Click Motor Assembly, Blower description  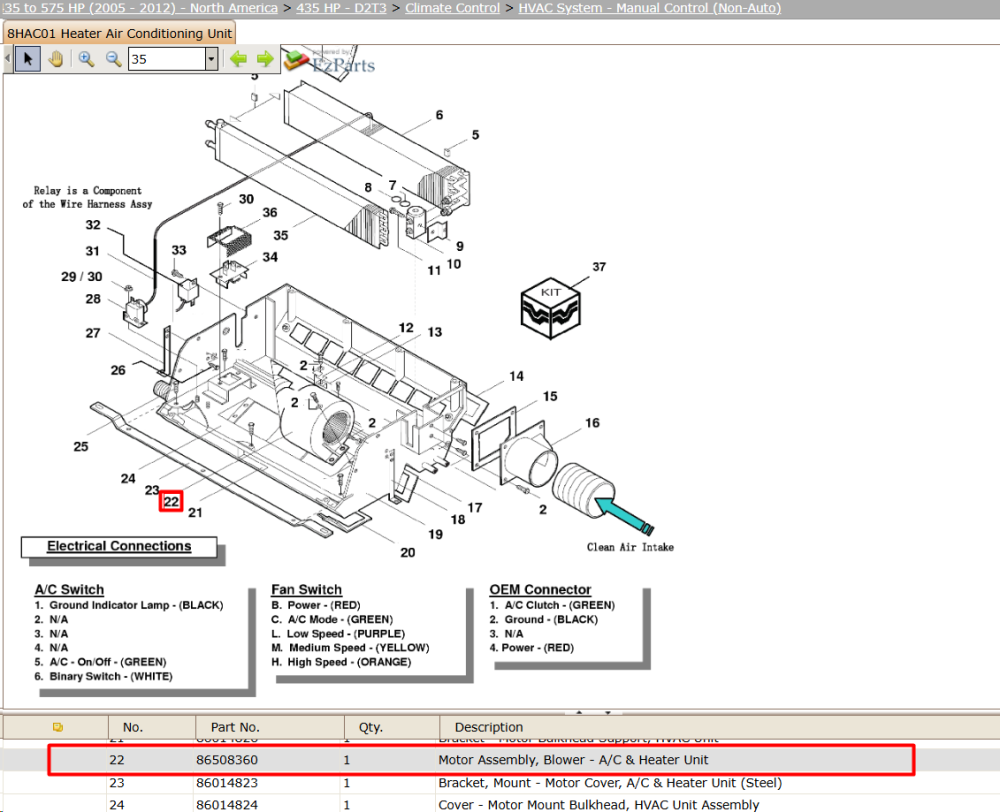[573, 760]
